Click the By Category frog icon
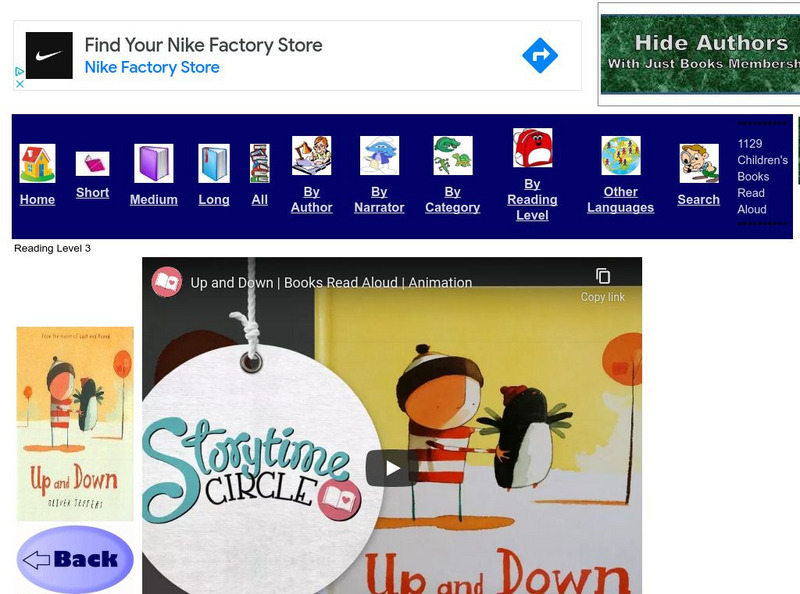This screenshot has width=800, height=594. [452, 156]
